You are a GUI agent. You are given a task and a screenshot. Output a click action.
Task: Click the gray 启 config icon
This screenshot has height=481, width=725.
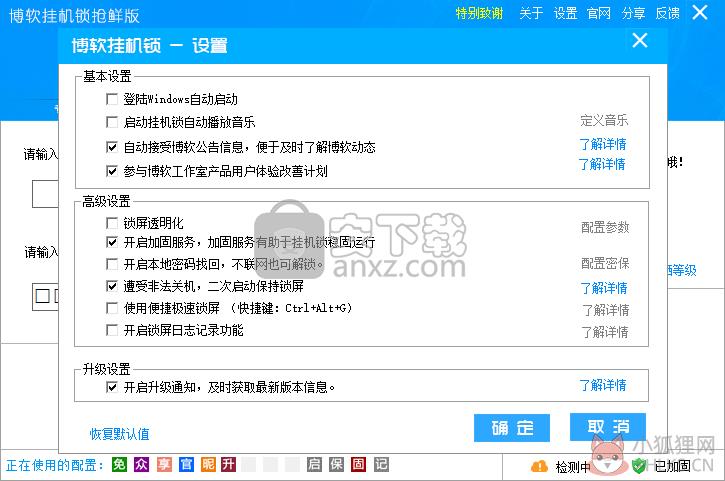(314, 464)
